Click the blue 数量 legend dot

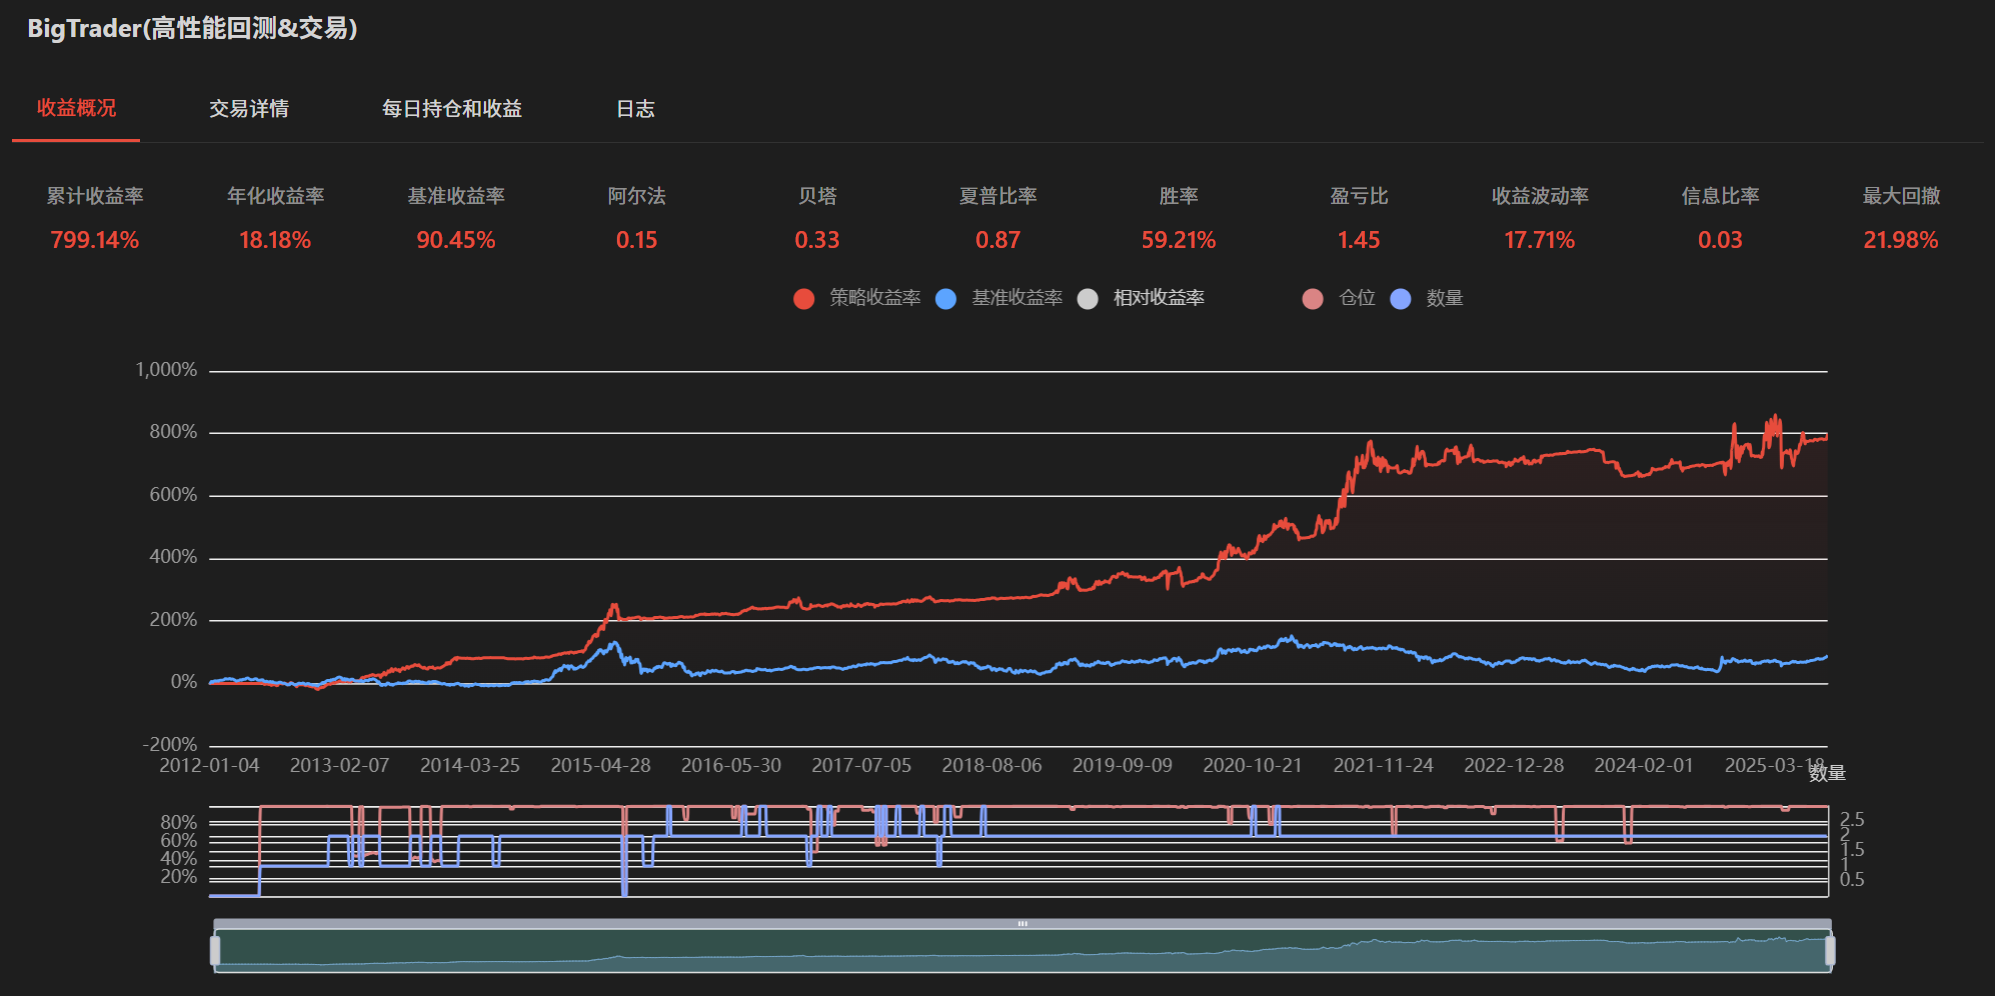coord(1401,299)
